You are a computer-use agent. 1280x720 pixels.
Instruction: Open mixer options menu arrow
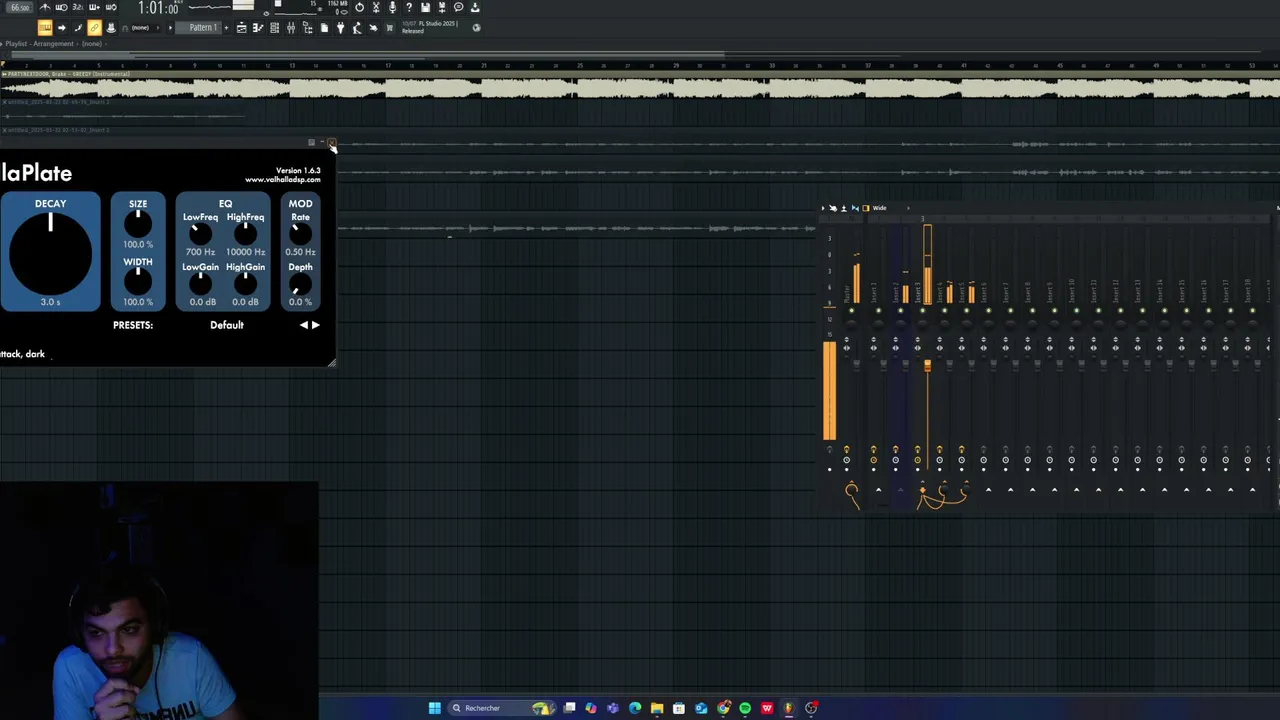pyautogui.click(x=823, y=208)
